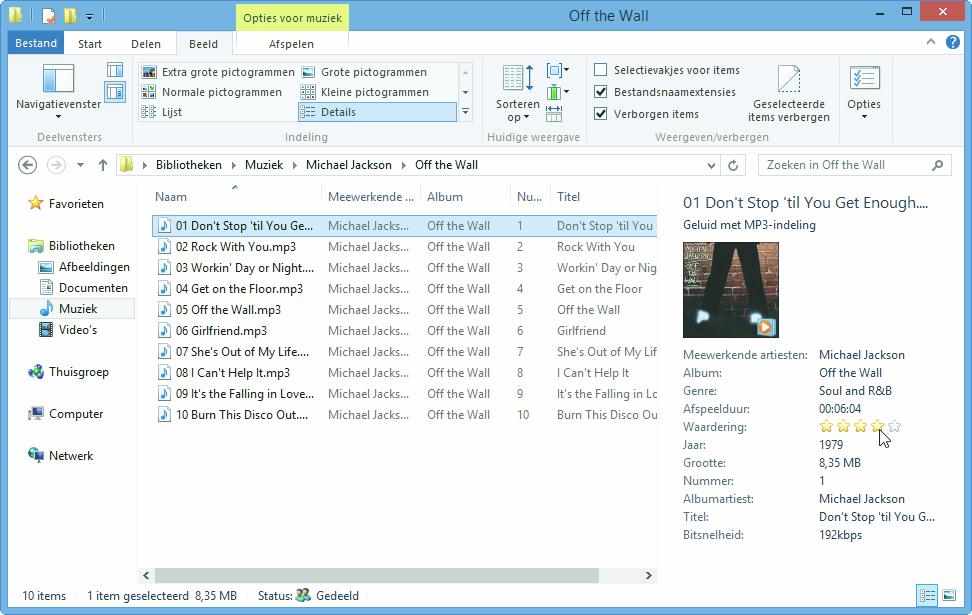Expand the Michael Jackson breadcrumb arrow

(x=404, y=165)
